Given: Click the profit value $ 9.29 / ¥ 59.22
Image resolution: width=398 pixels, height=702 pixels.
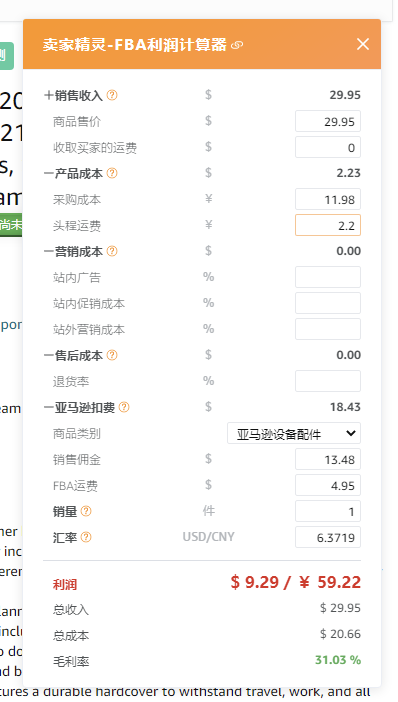Looking at the screenshot, I should pos(295,582).
